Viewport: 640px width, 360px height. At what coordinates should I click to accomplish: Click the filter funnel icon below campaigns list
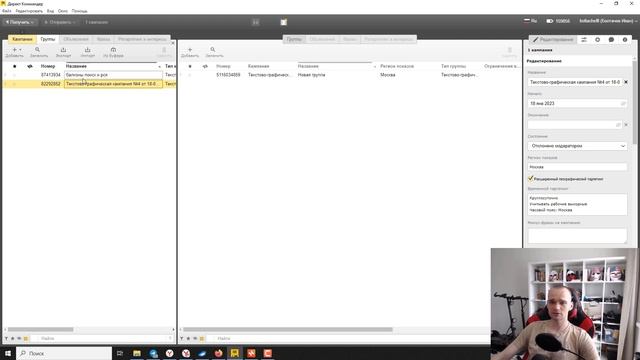[6, 338]
